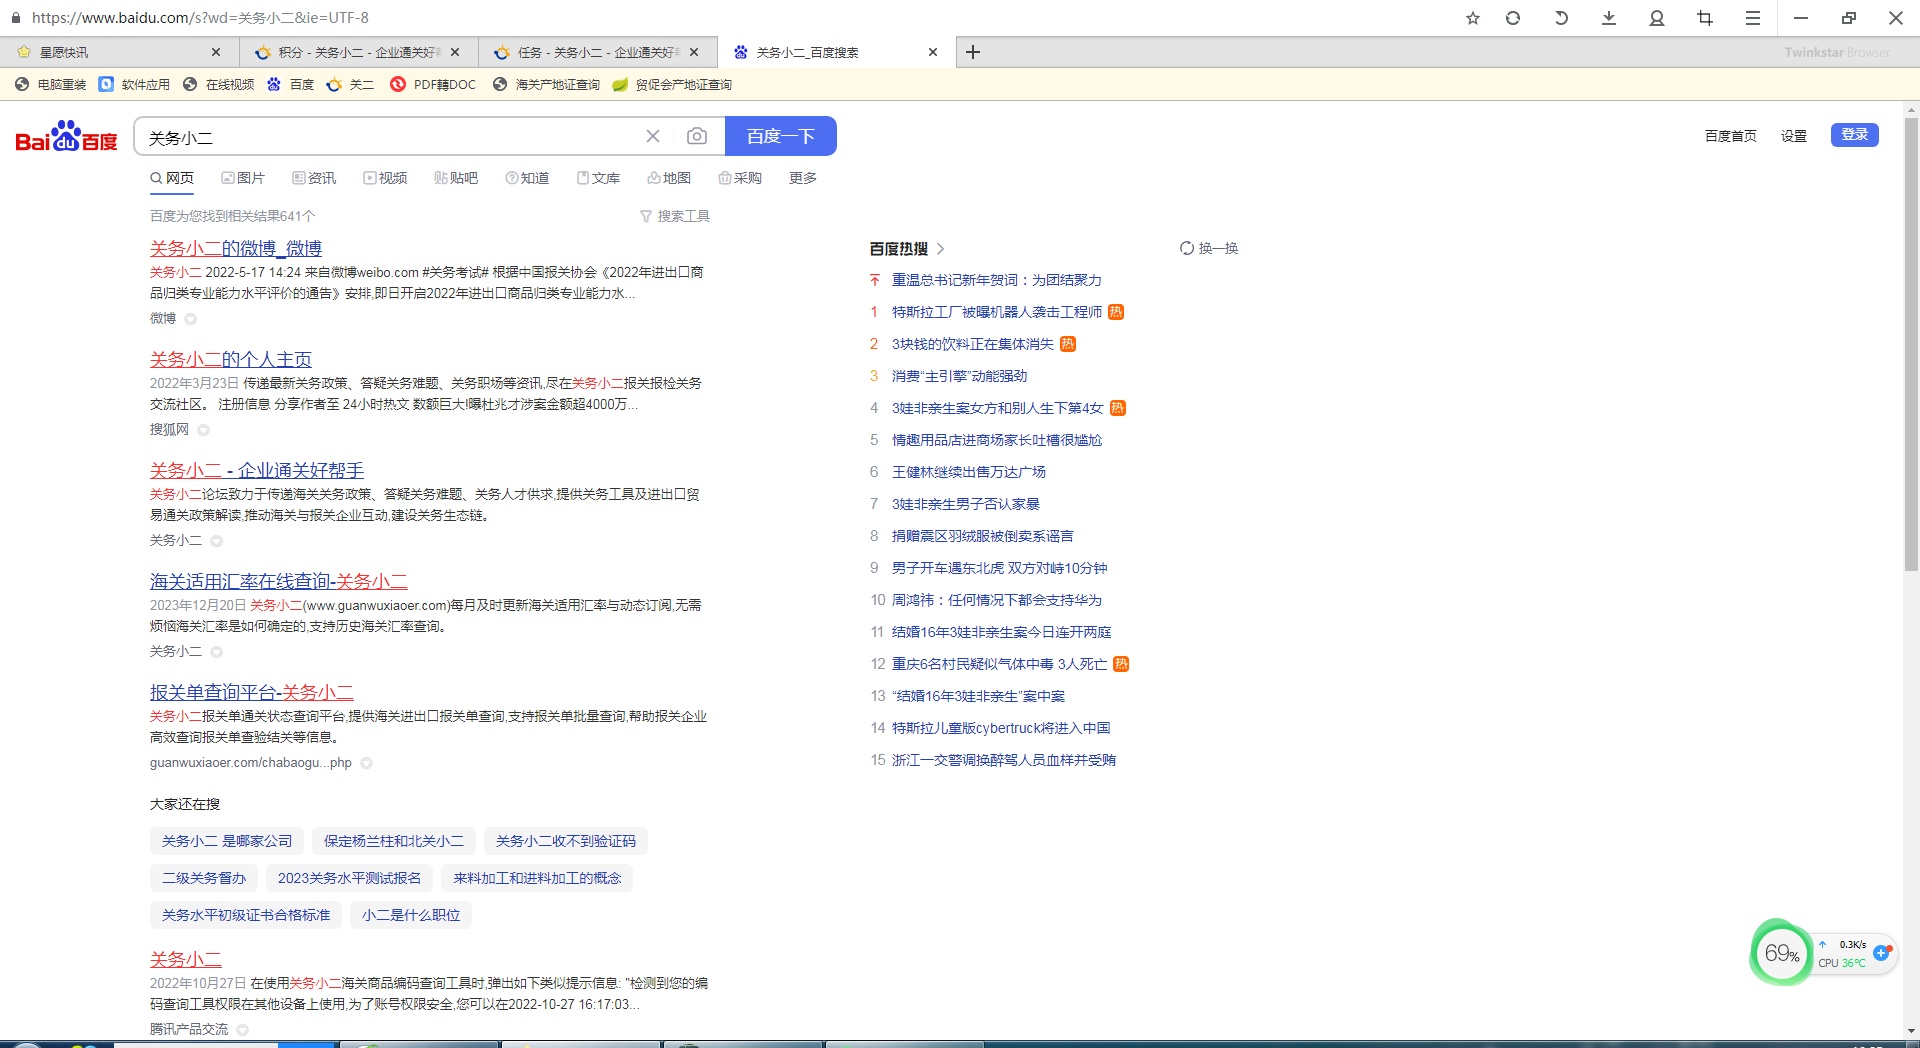Open the 海关产地证查询 bookmark
This screenshot has height=1048, width=1920.
[x=546, y=84]
